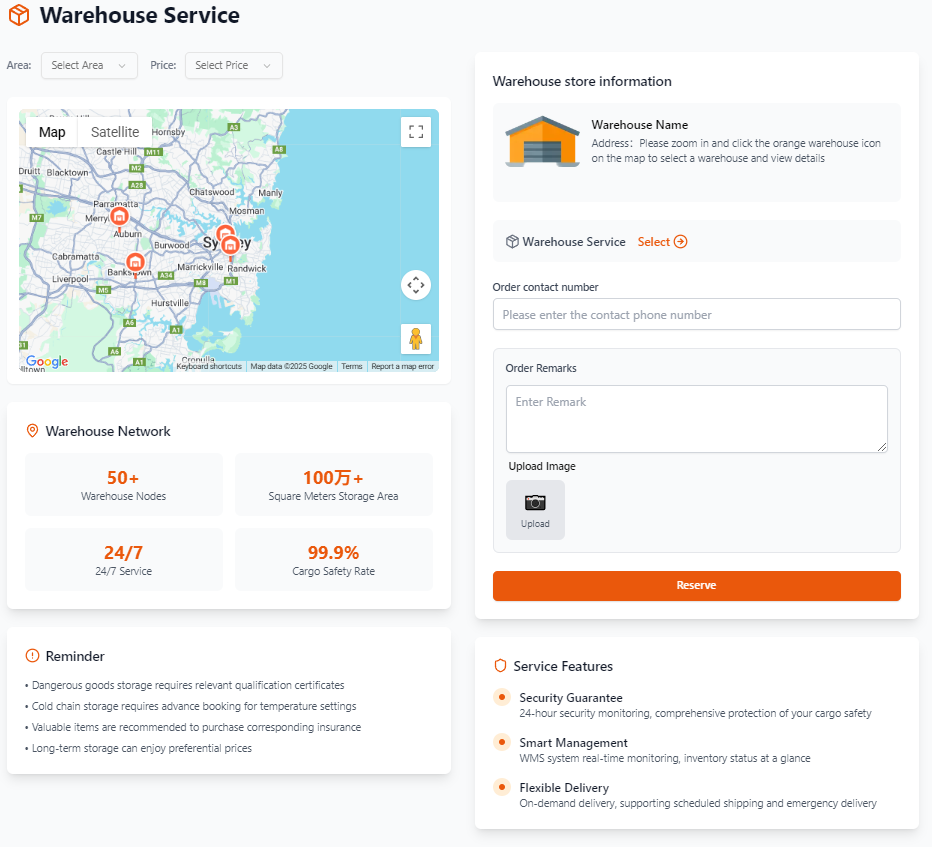Select the Pegman street view icon
The image size is (932, 847).
pyautogui.click(x=416, y=339)
